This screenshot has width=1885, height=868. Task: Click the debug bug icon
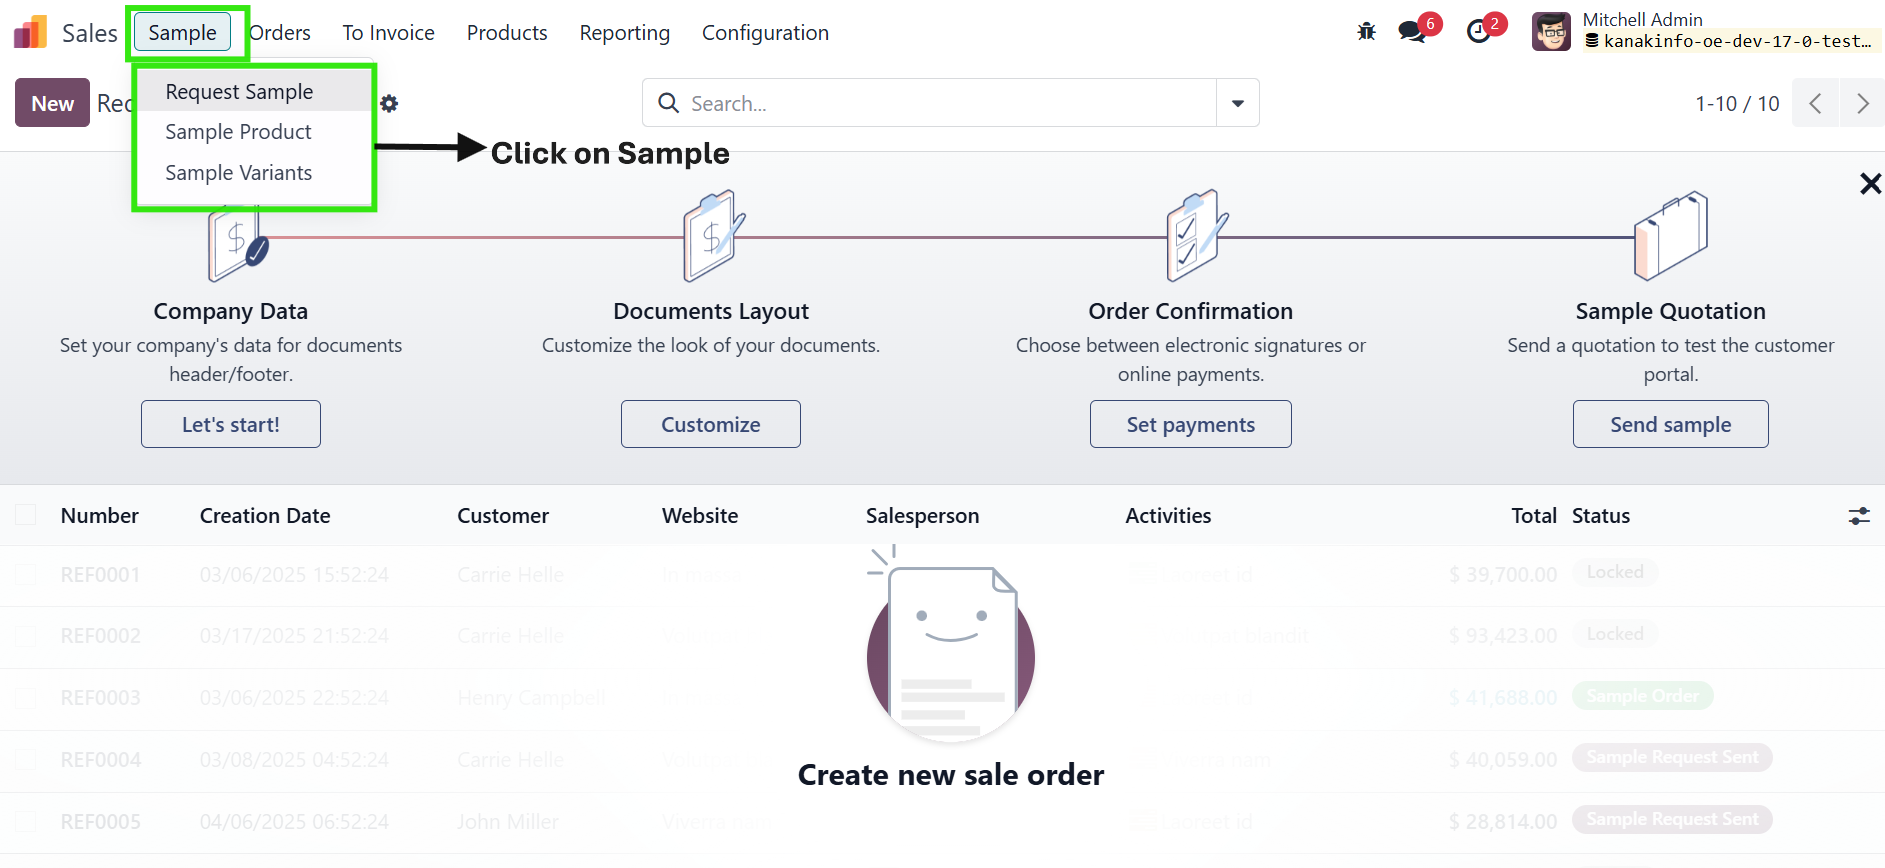click(x=1366, y=32)
